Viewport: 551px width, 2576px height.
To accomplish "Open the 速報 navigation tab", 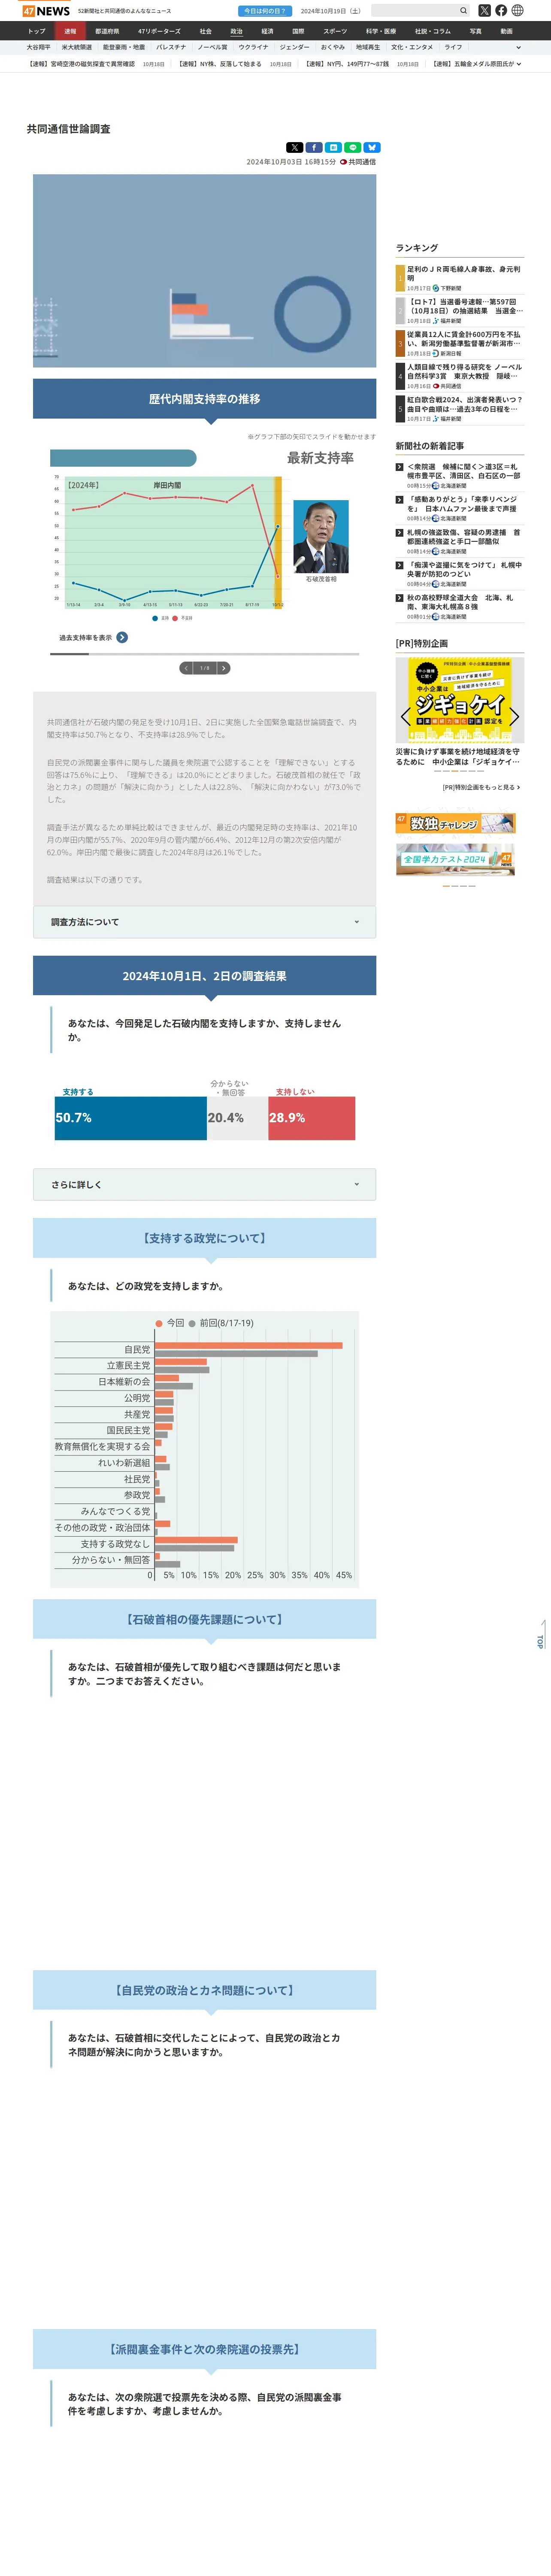I will coord(70,31).
